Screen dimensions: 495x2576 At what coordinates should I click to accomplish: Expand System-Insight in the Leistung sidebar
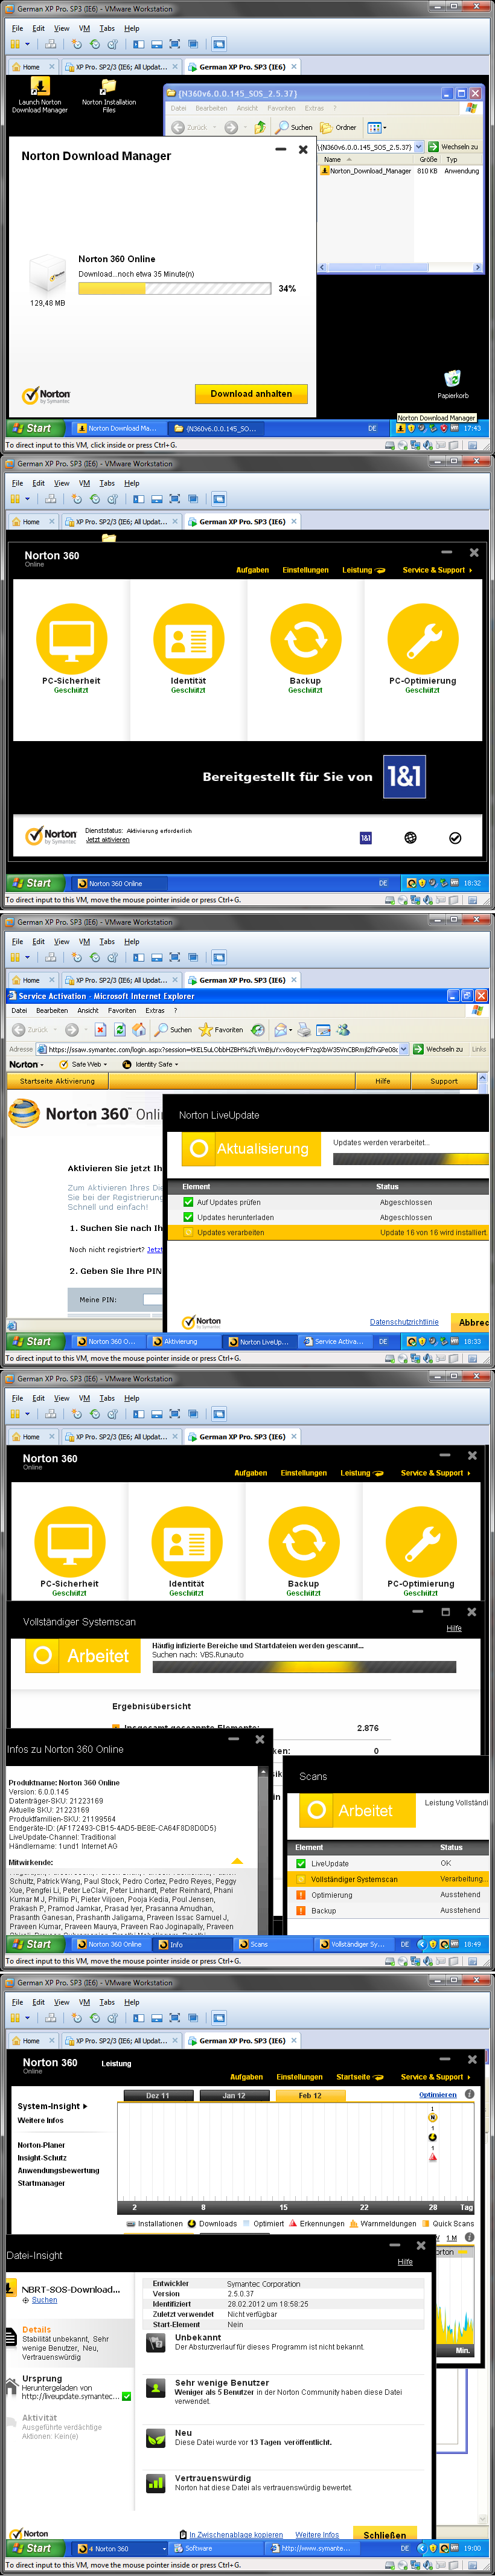click(x=52, y=2106)
